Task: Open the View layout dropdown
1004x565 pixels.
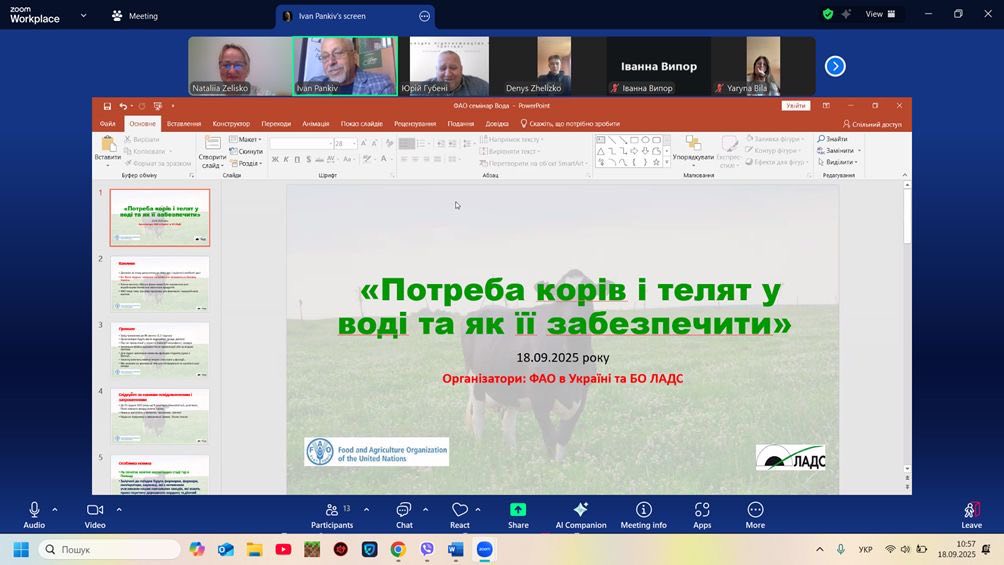Action: tap(879, 15)
